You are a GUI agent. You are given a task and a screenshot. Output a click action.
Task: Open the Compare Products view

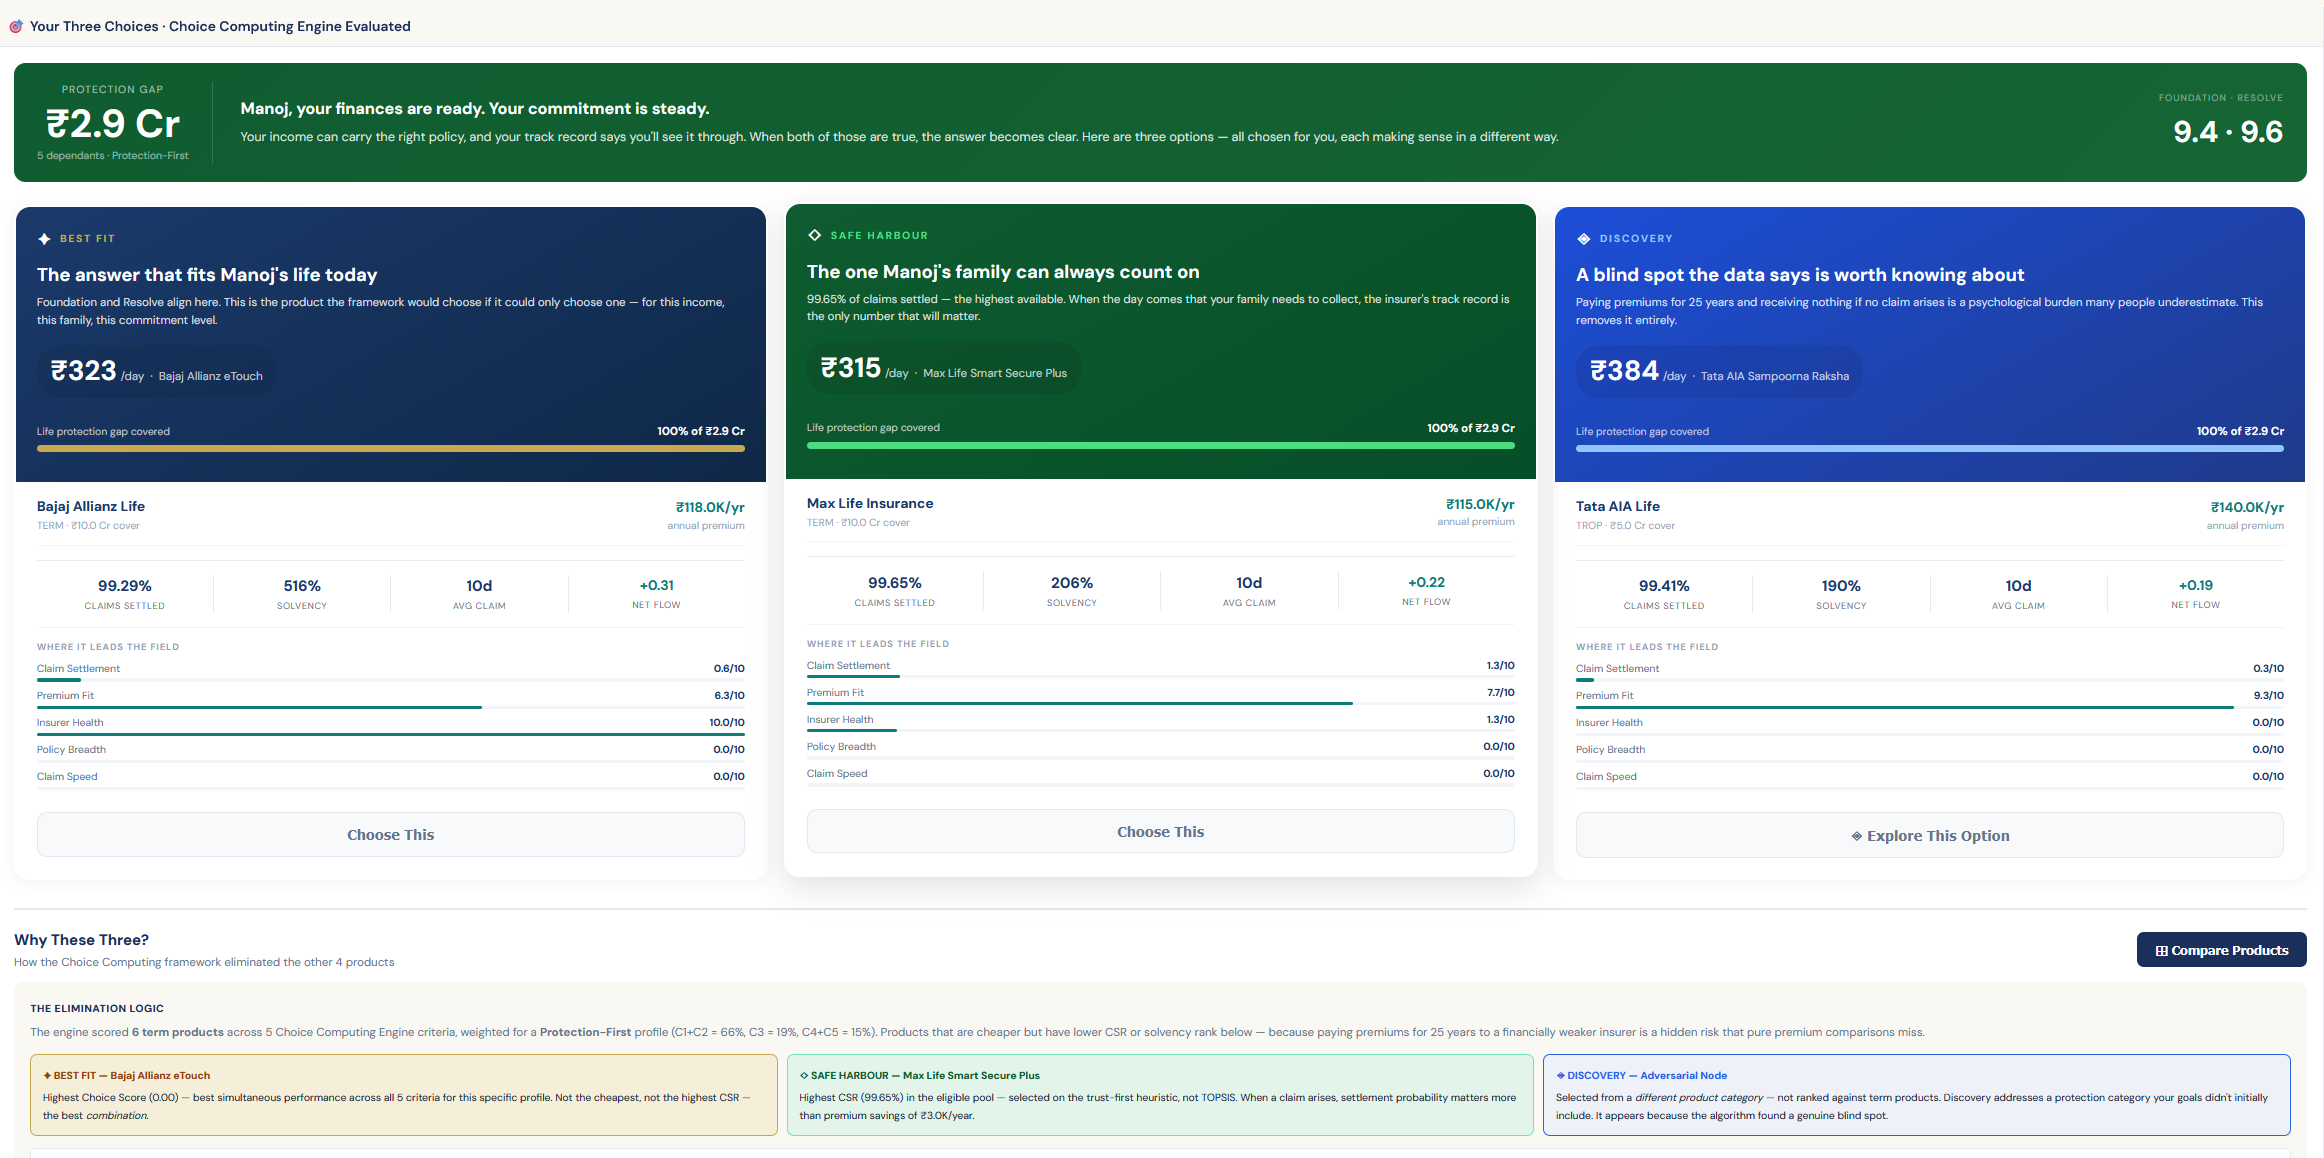pos(2221,950)
